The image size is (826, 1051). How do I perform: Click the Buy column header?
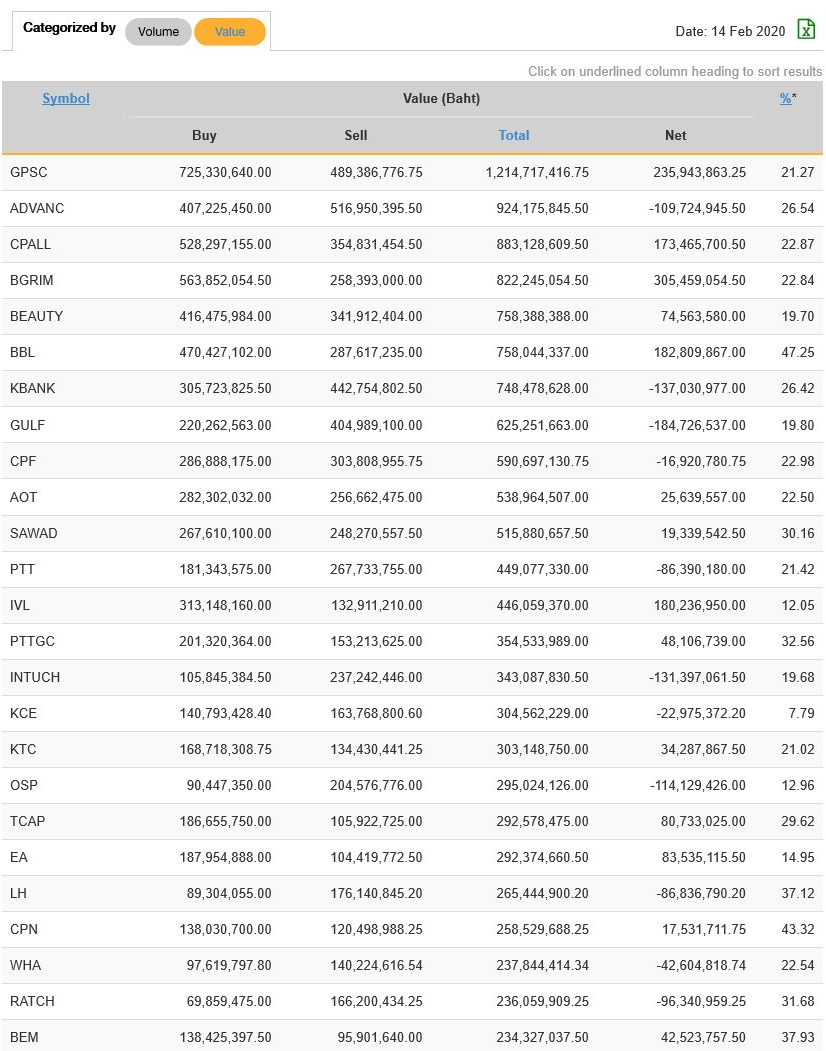tap(204, 135)
